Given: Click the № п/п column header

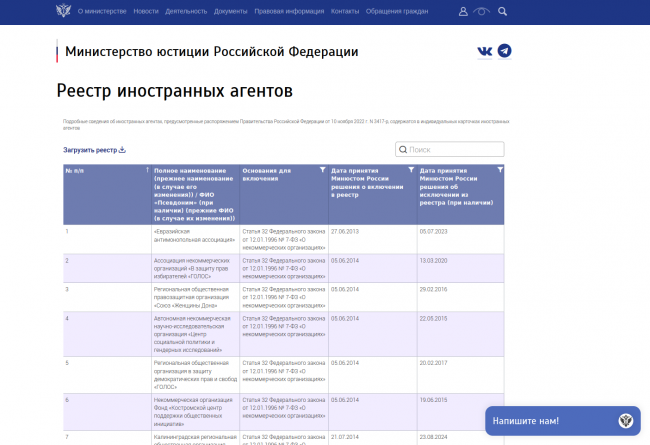Looking at the screenshot, I should pos(107,195).
